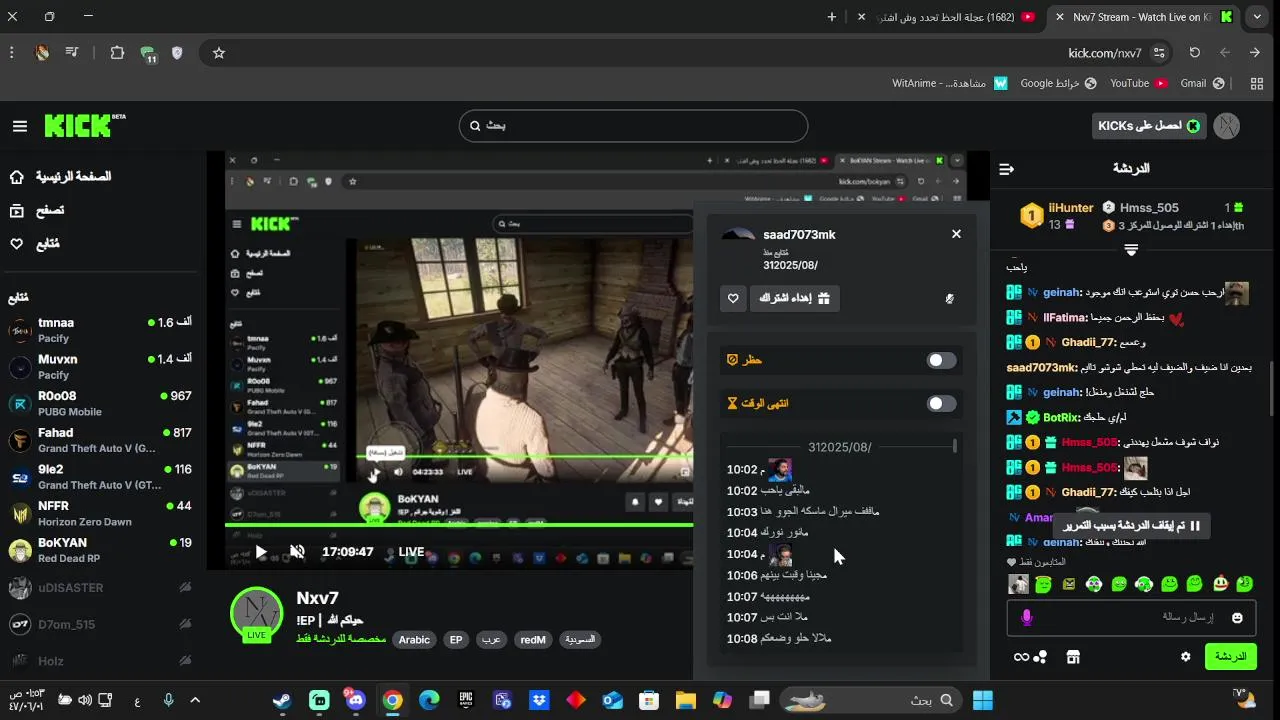Open tmnaa channel in sidebar
1280x720 pixels.
100,330
